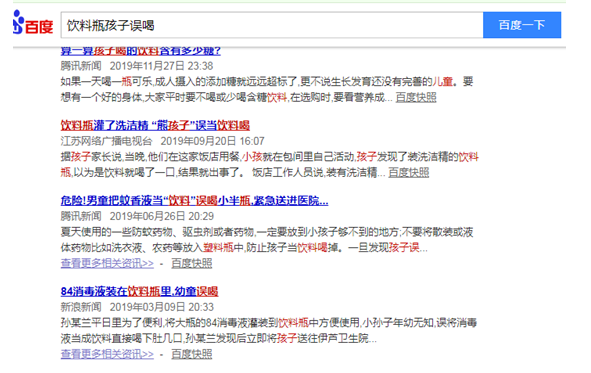Click 百度快照 link under the 洗洁精 result
The height and width of the screenshot is (373, 591).
tap(409, 173)
